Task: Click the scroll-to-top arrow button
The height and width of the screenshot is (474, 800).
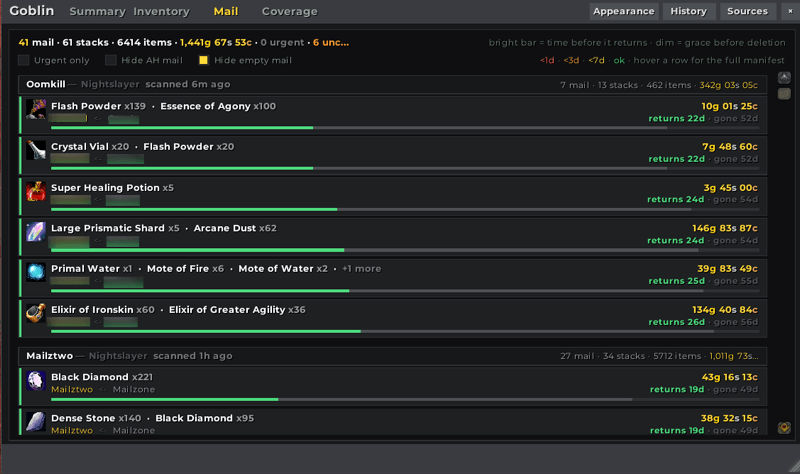Action: pos(784,78)
